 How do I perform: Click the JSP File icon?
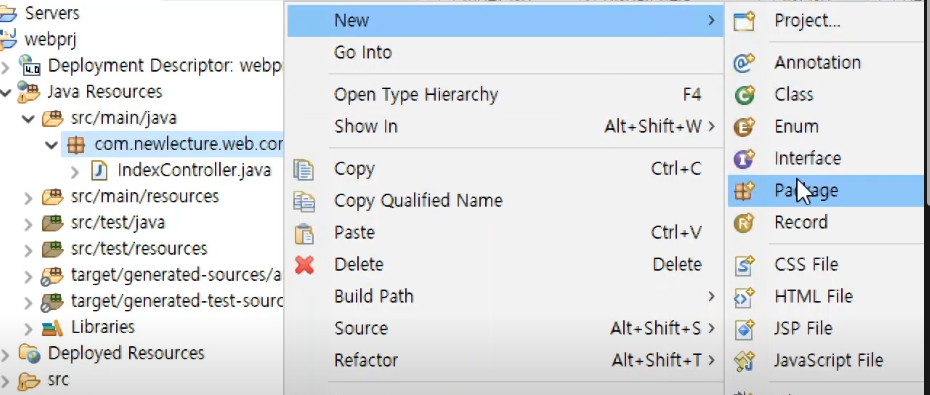tap(744, 329)
